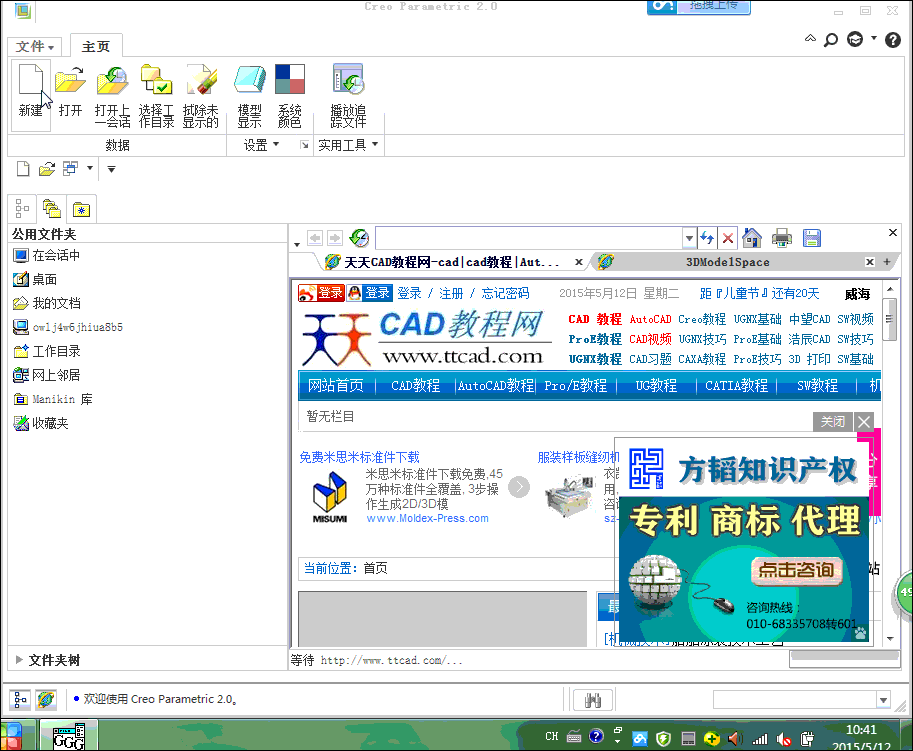Stop loading page with red X

coord(728,238)
